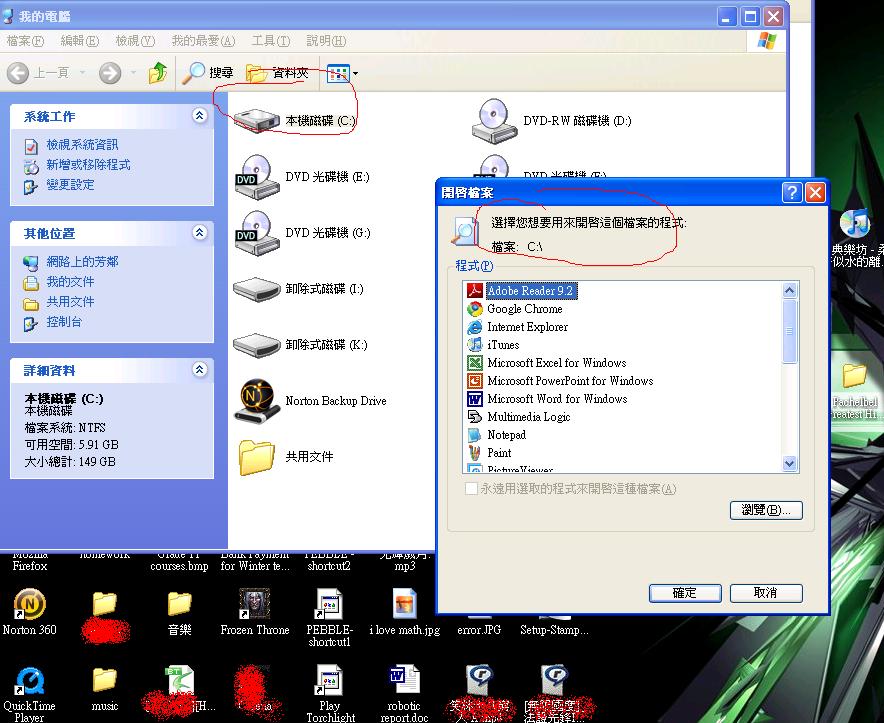Collapse the 其他位置 panel
Viewport: 884px width, 723px height.
pyautogui.click(x=200, y=233)
